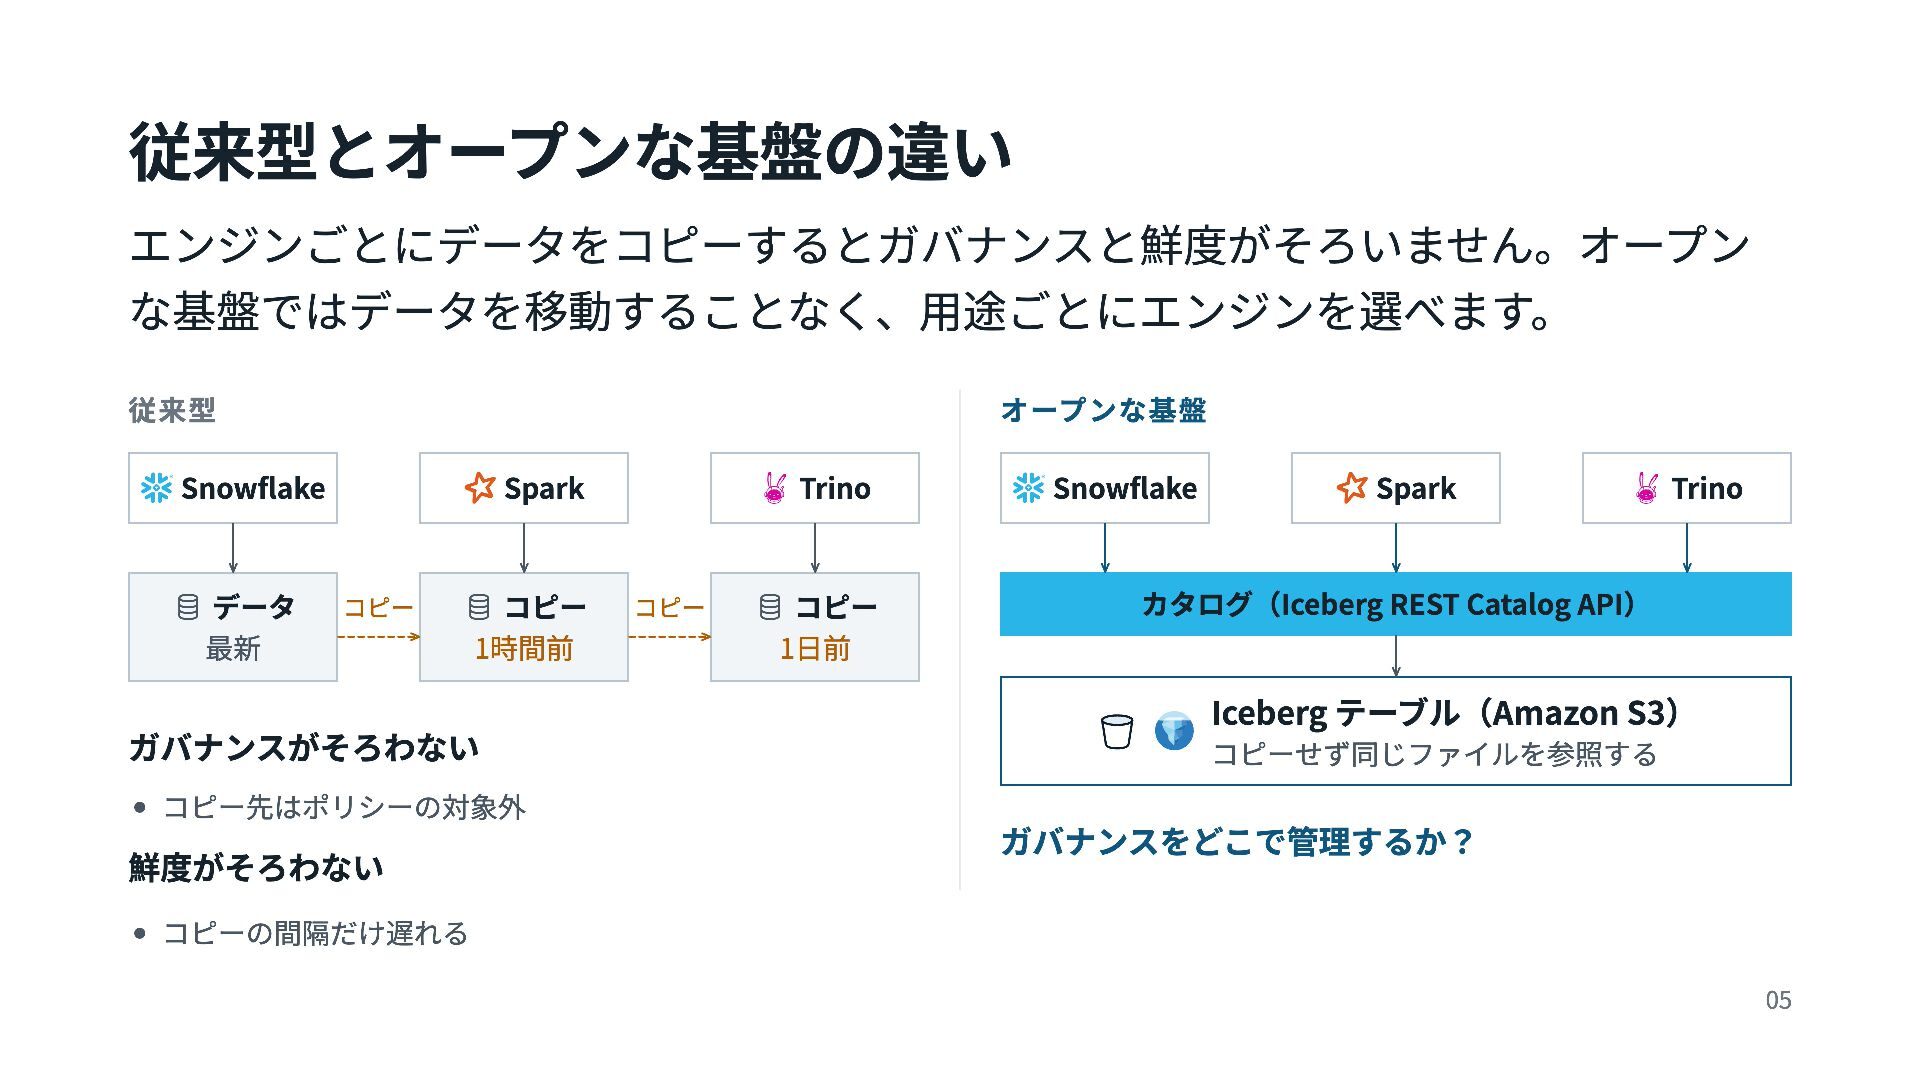This screenshot has width=1920, height=1080.
Task: Click the Spark star icon under オープンな基盤
Action: [1352, 488]
